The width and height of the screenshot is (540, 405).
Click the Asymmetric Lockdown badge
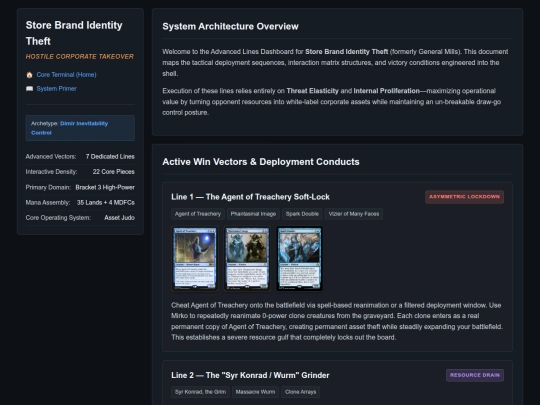[464, 197]
